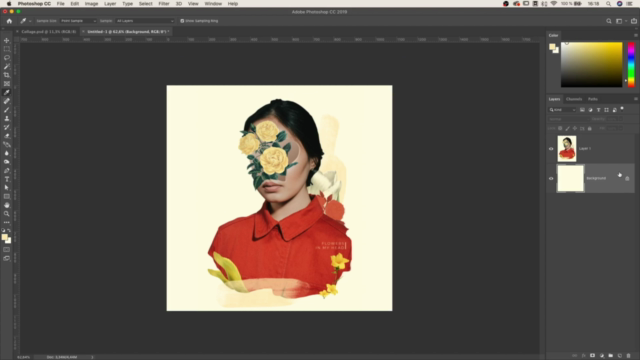The image size is (640, 360).
Task: Select the Frame tool
Action: coord(7,84)
